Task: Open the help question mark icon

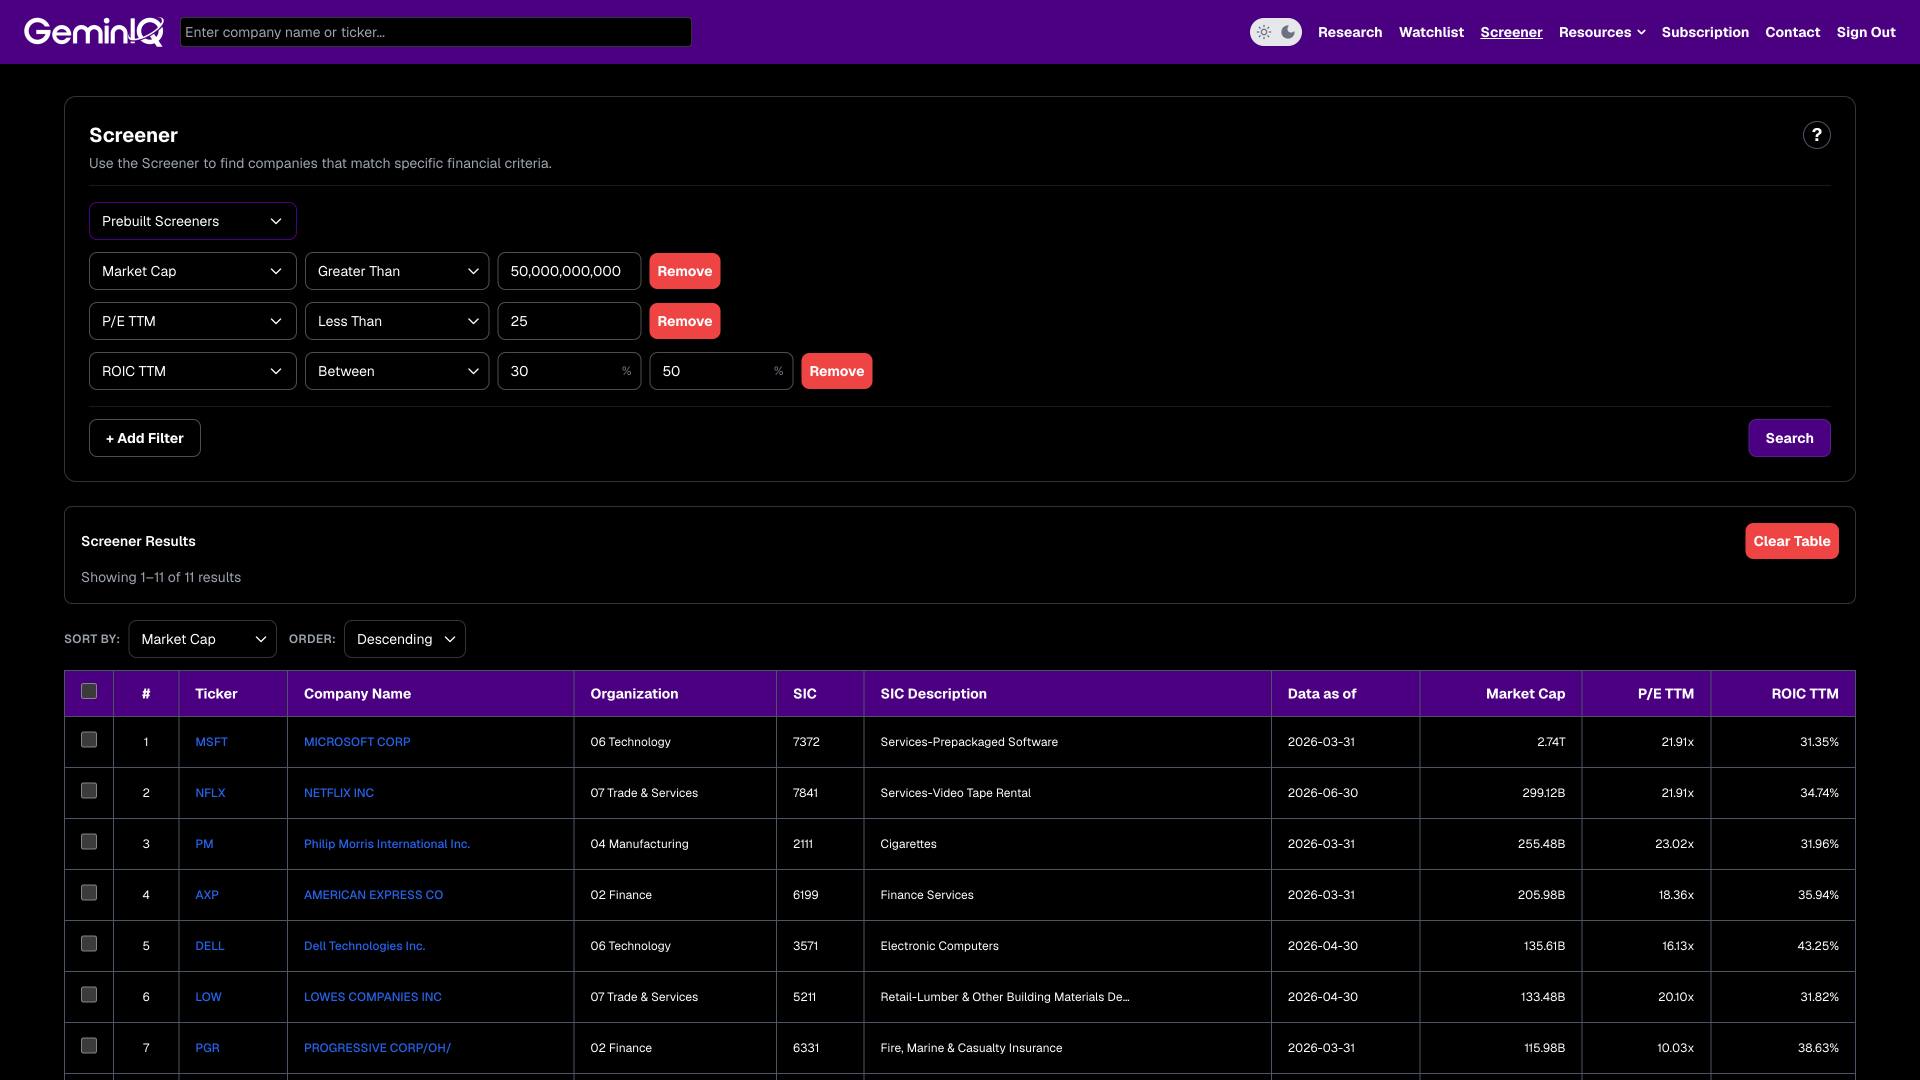Action: click(1816, 135)
